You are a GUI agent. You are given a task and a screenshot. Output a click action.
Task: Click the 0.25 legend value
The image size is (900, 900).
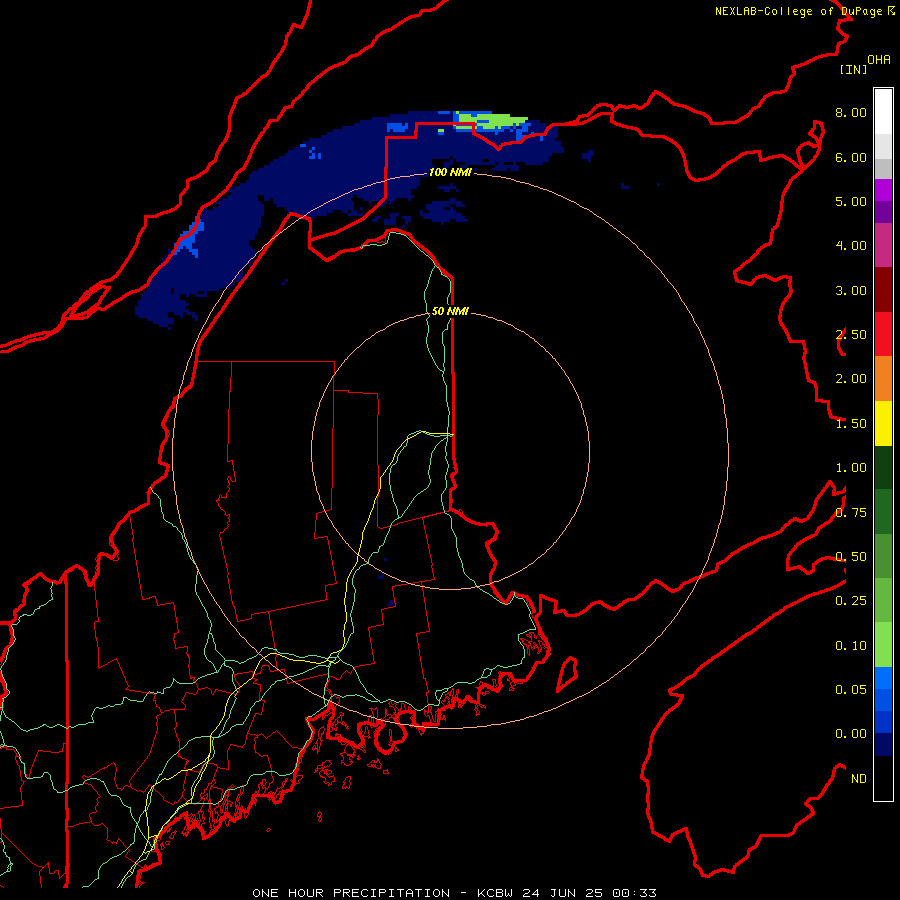tap(851, 601)
